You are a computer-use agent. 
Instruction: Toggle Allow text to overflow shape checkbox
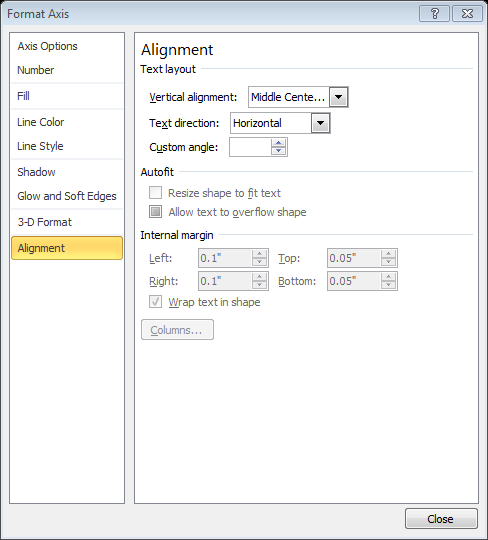pyautogui.click(x=155, y=211)
